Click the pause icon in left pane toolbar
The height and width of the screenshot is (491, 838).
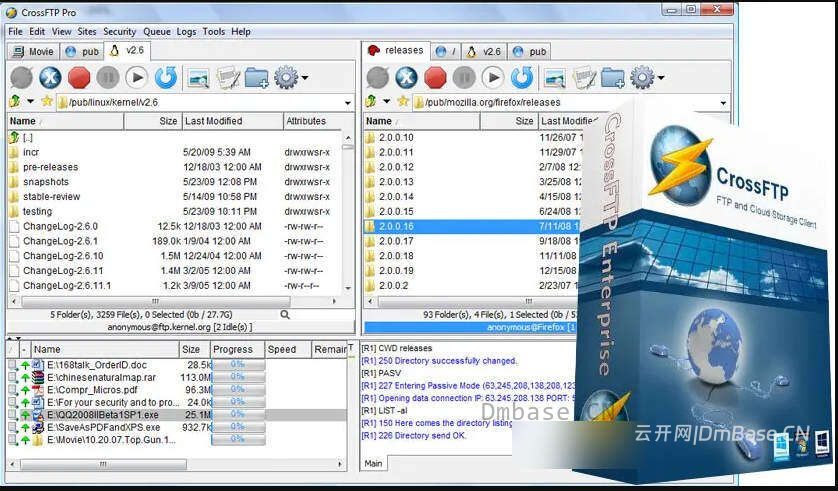(x=108, y=78)
